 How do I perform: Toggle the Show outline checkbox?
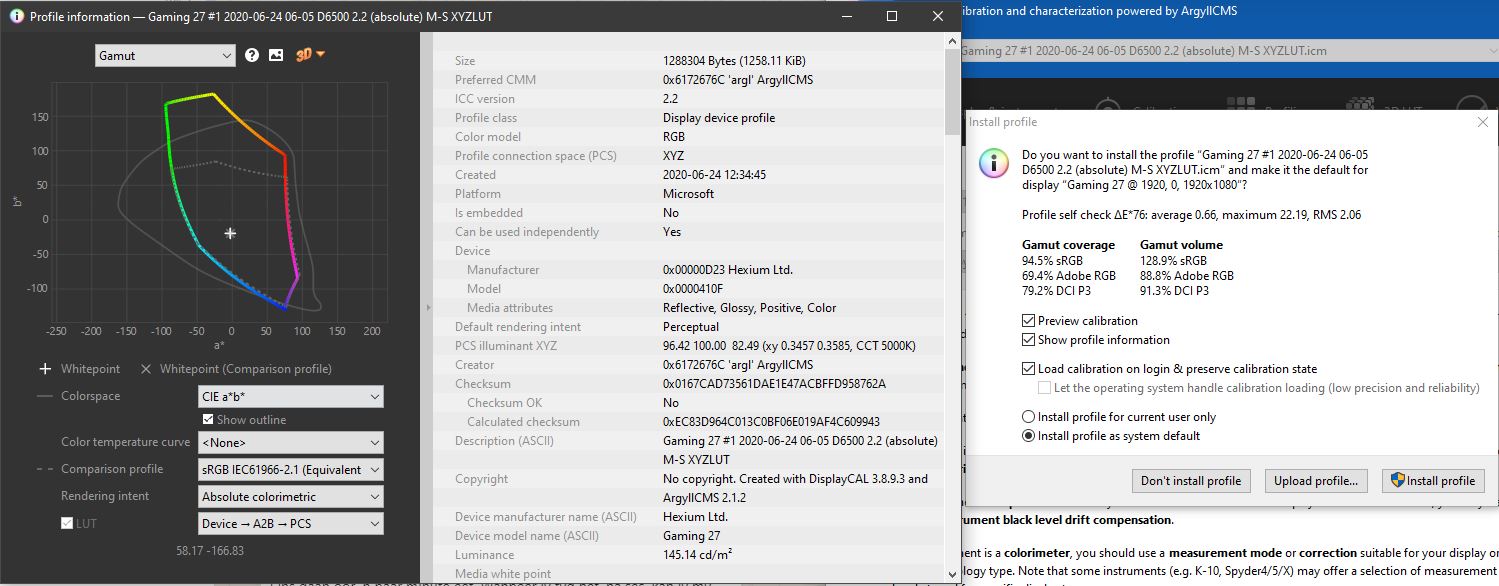click(x=208, y=420)
